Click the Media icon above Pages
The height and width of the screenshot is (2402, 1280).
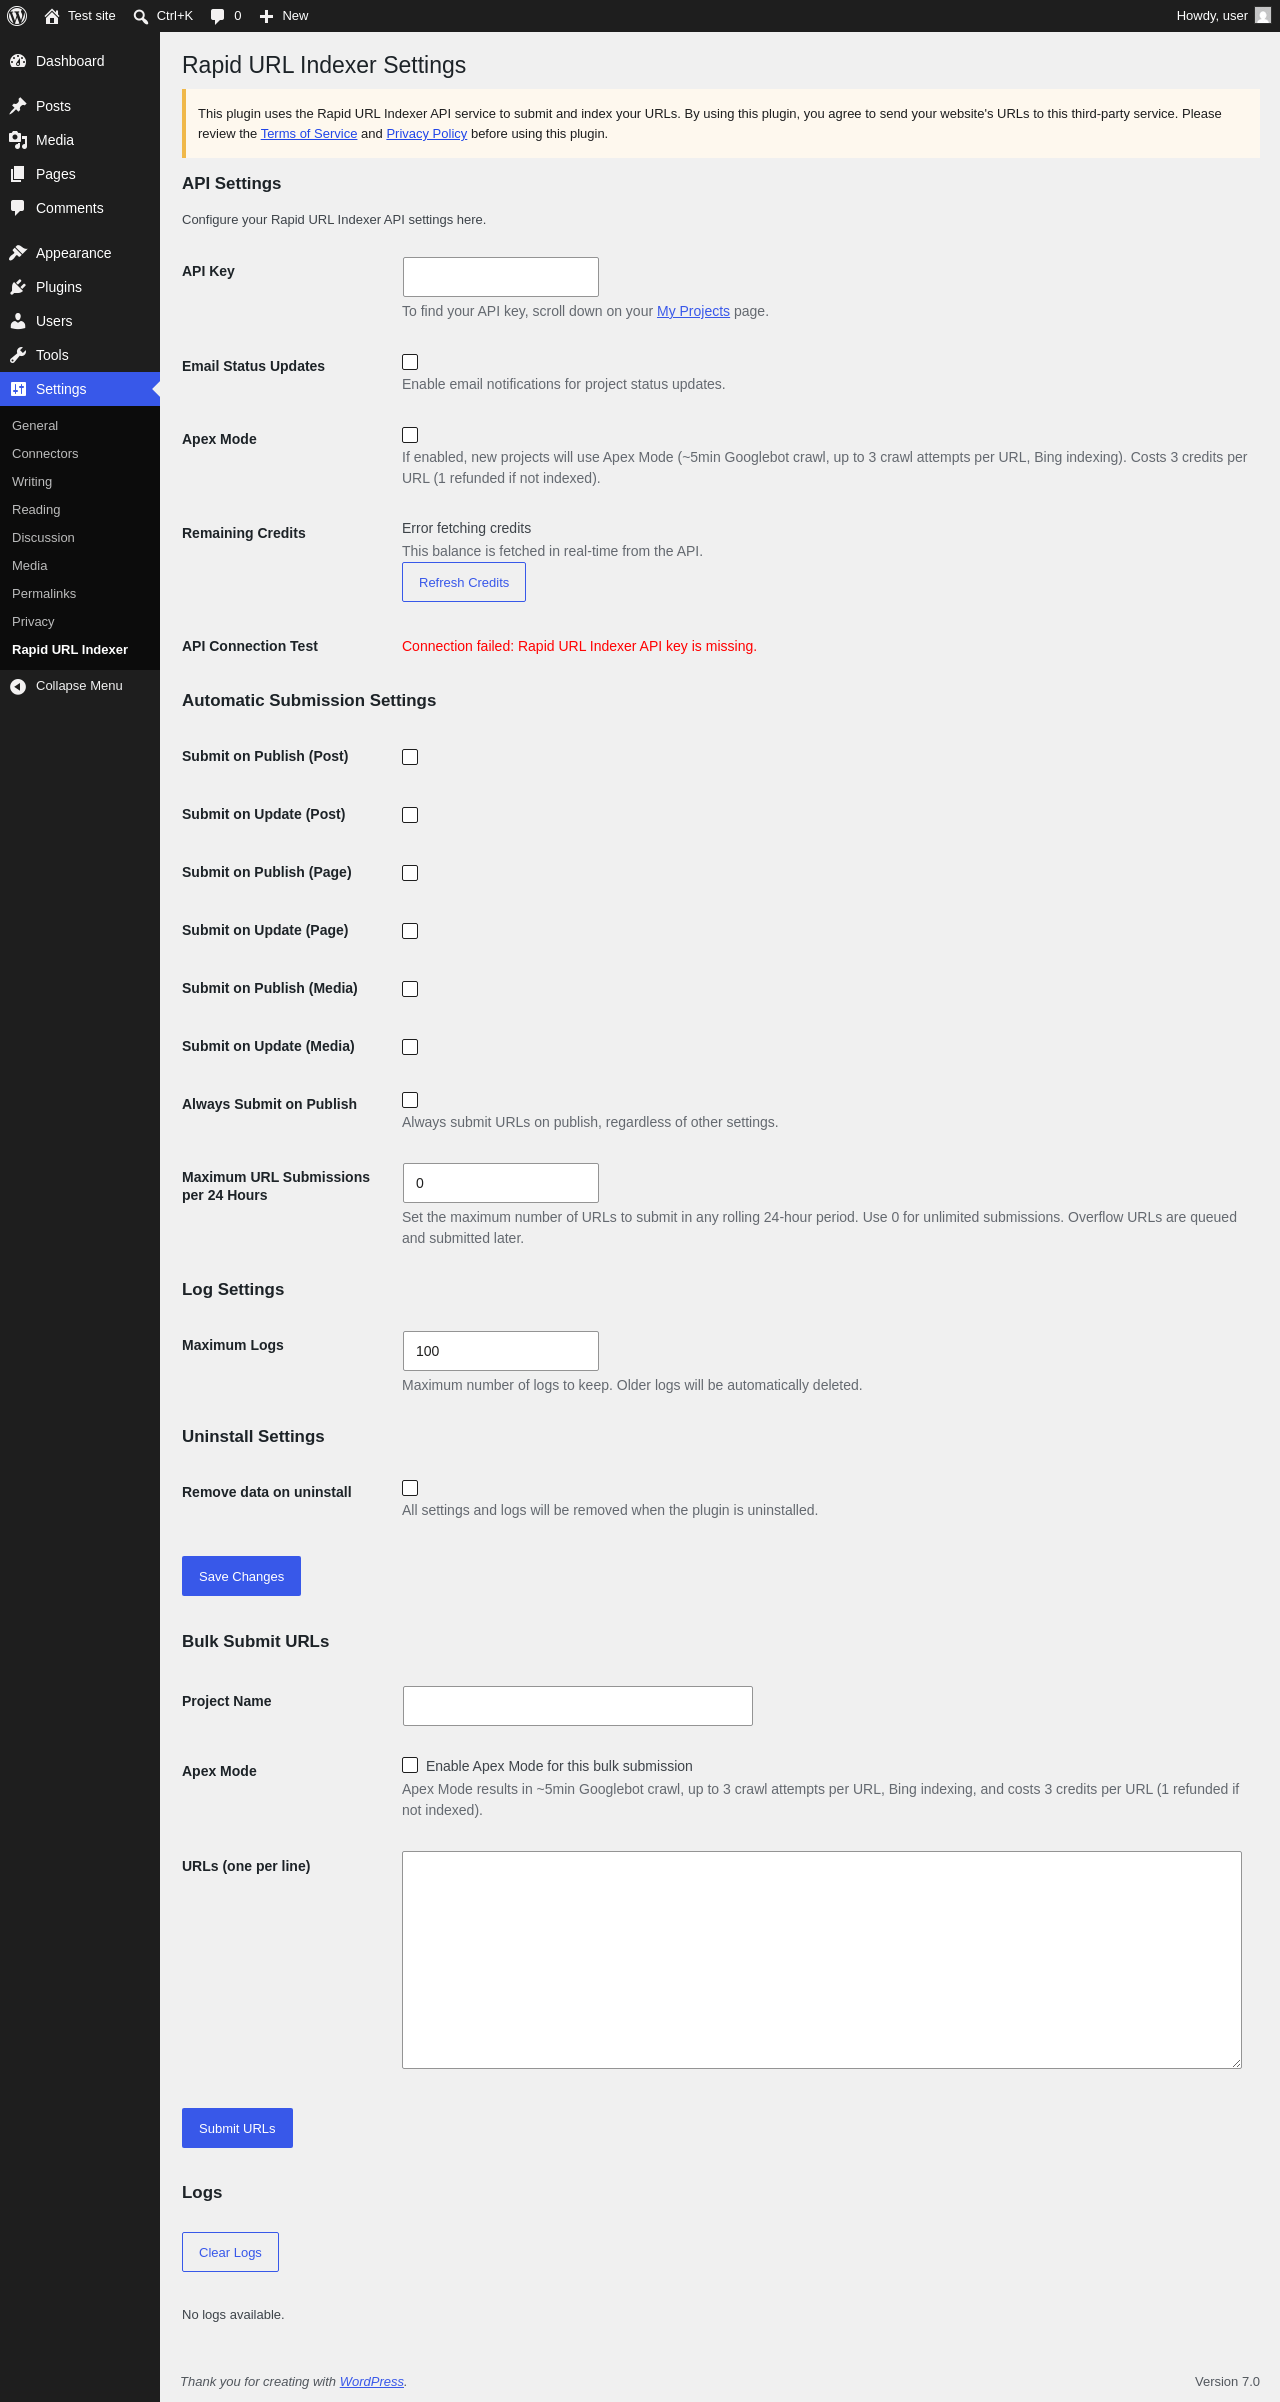pos(18,140)
